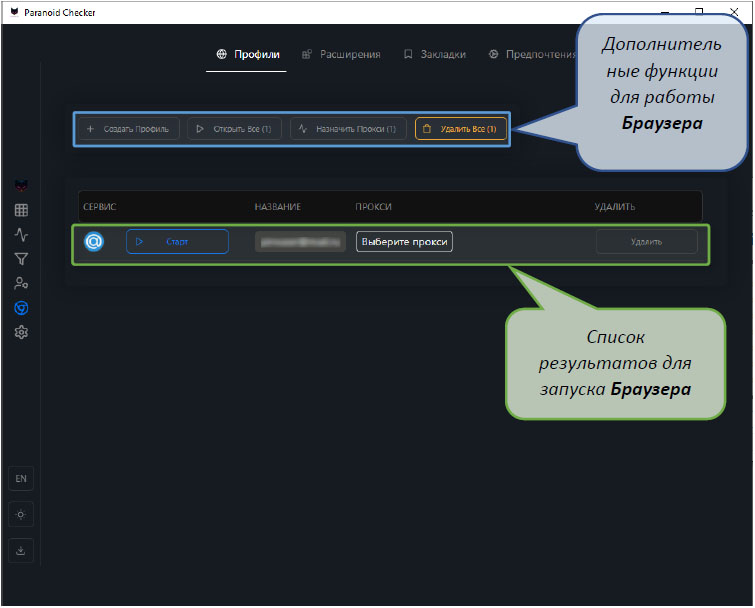Go to the Закладки tab
Image resolution: width=755 pixels, height=608 pixels.
tap(435, 54)
